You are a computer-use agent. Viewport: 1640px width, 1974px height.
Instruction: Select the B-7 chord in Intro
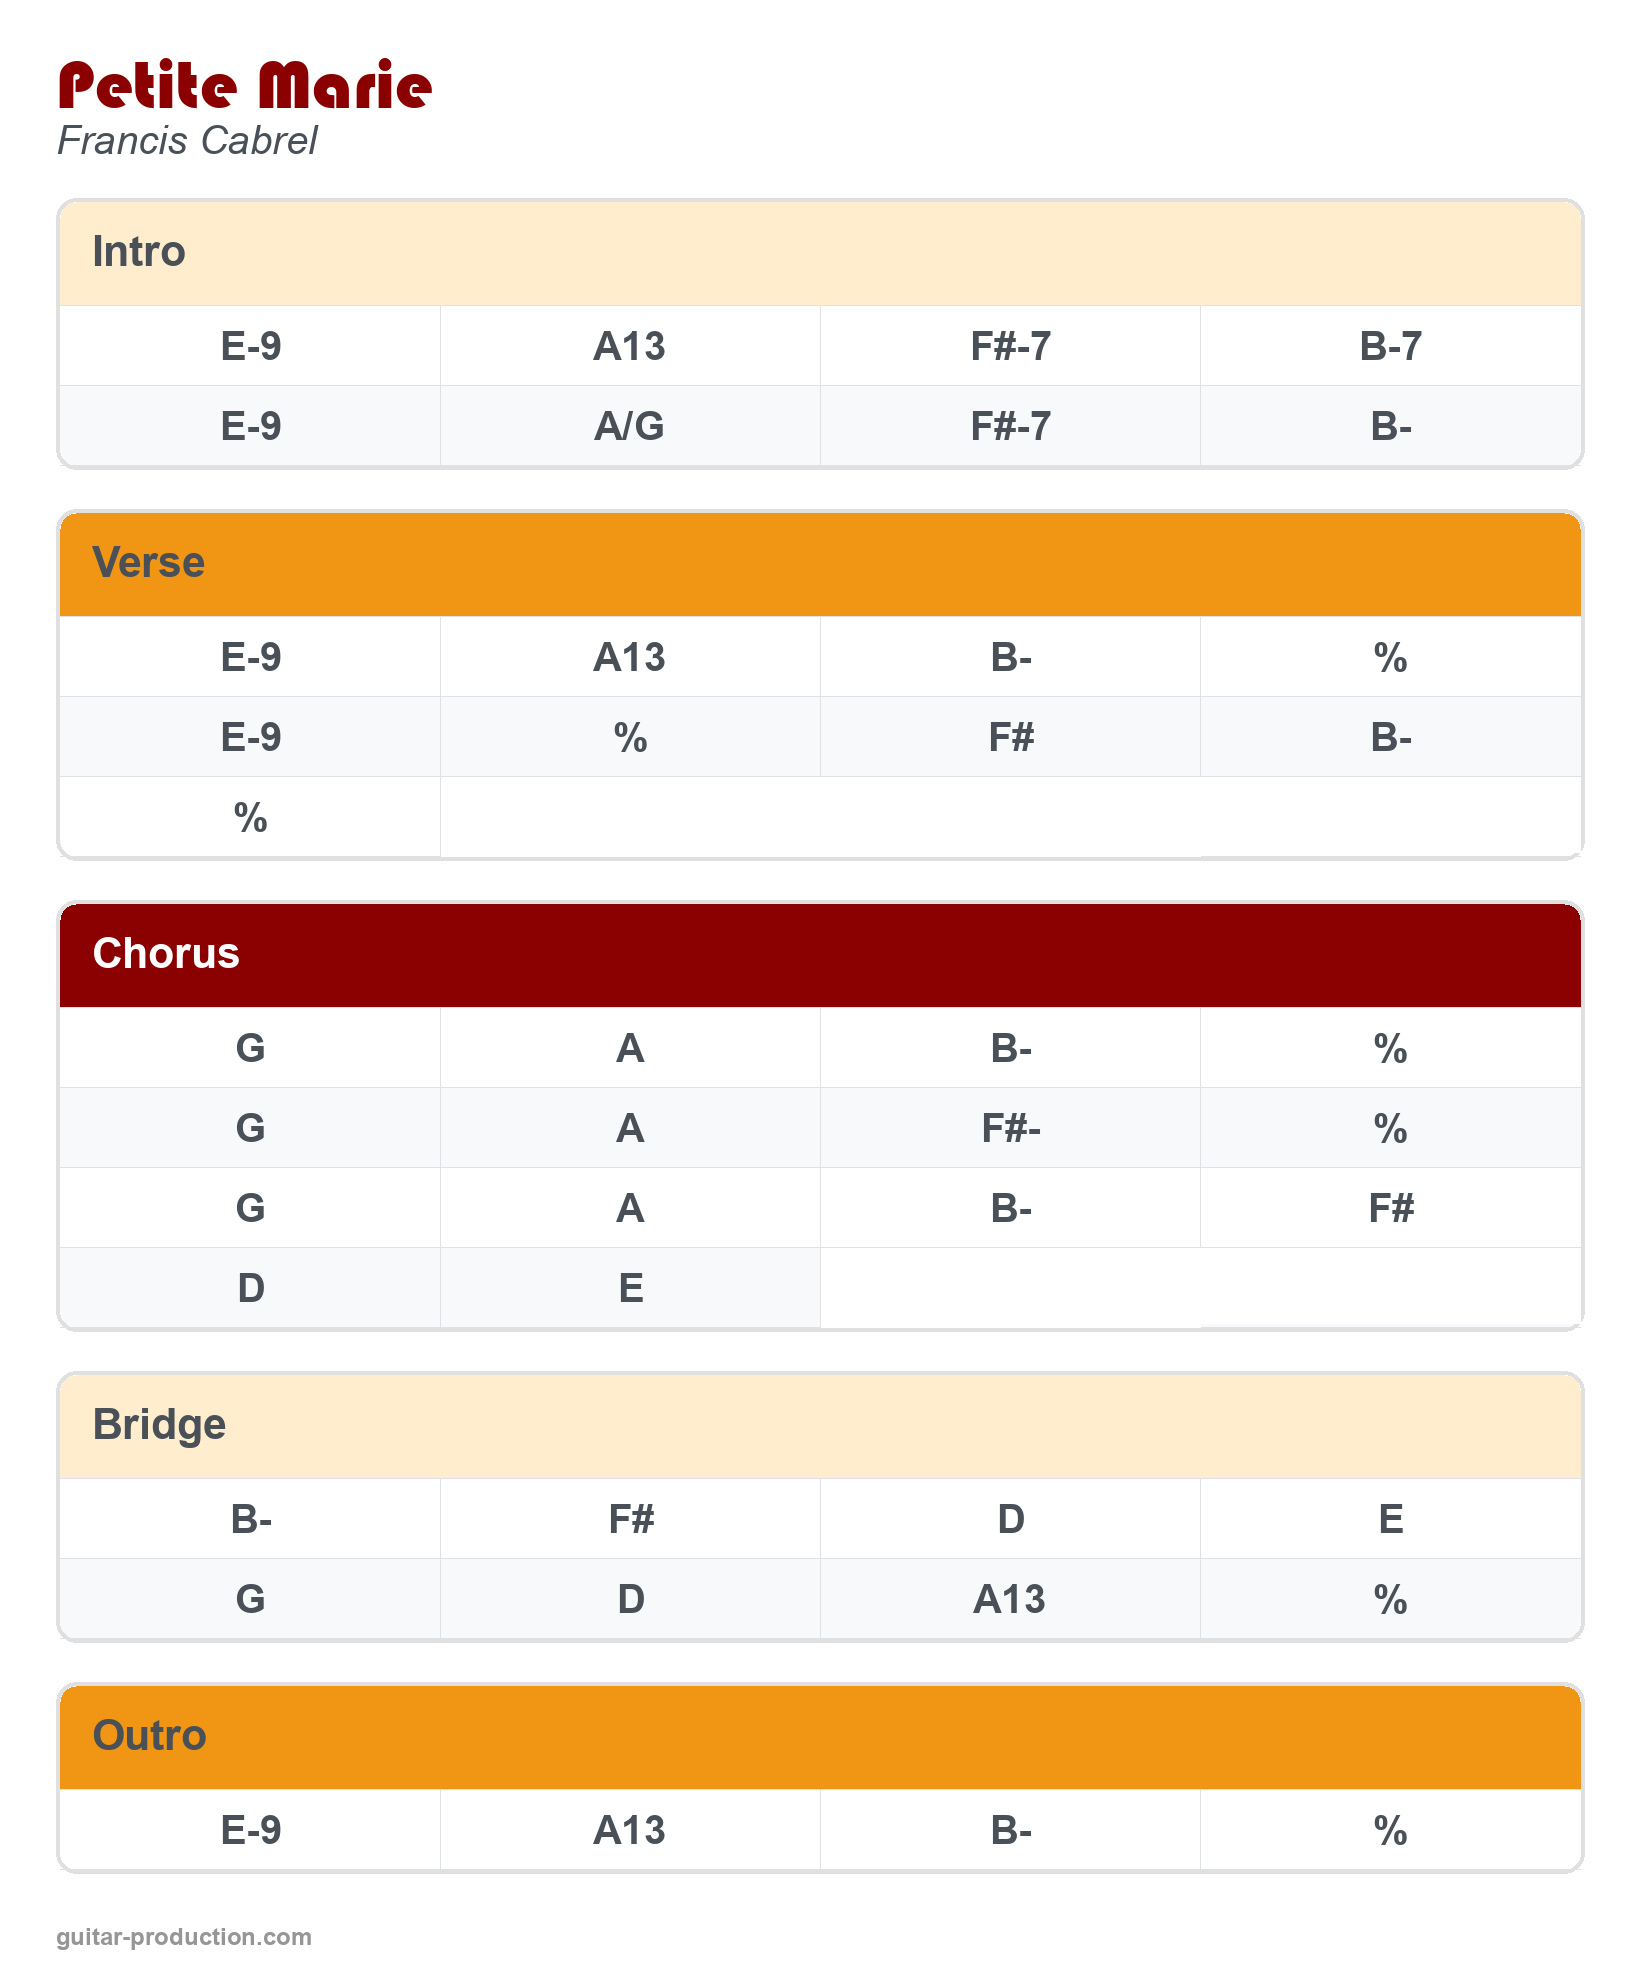pos(1390,347)
